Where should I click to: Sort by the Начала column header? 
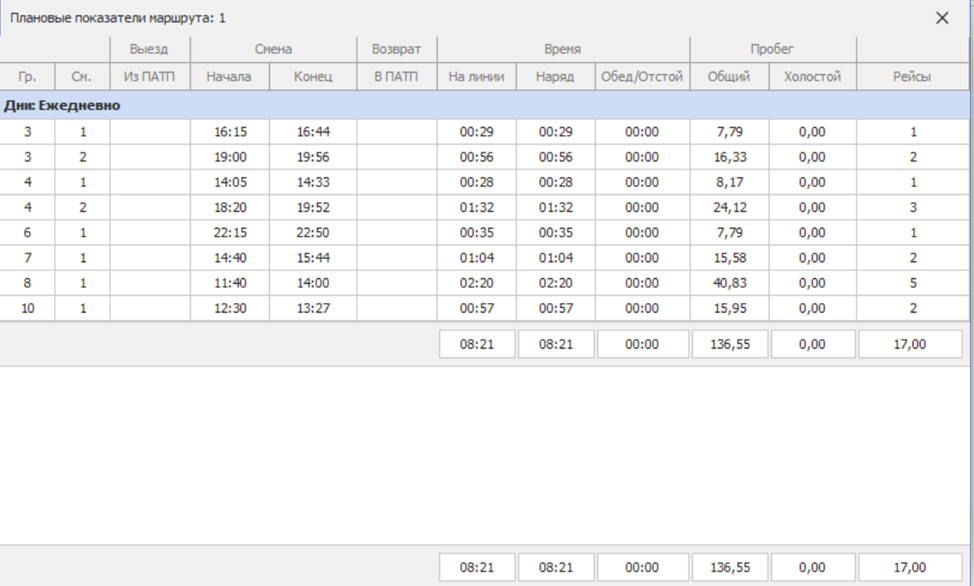coord(229,77)
